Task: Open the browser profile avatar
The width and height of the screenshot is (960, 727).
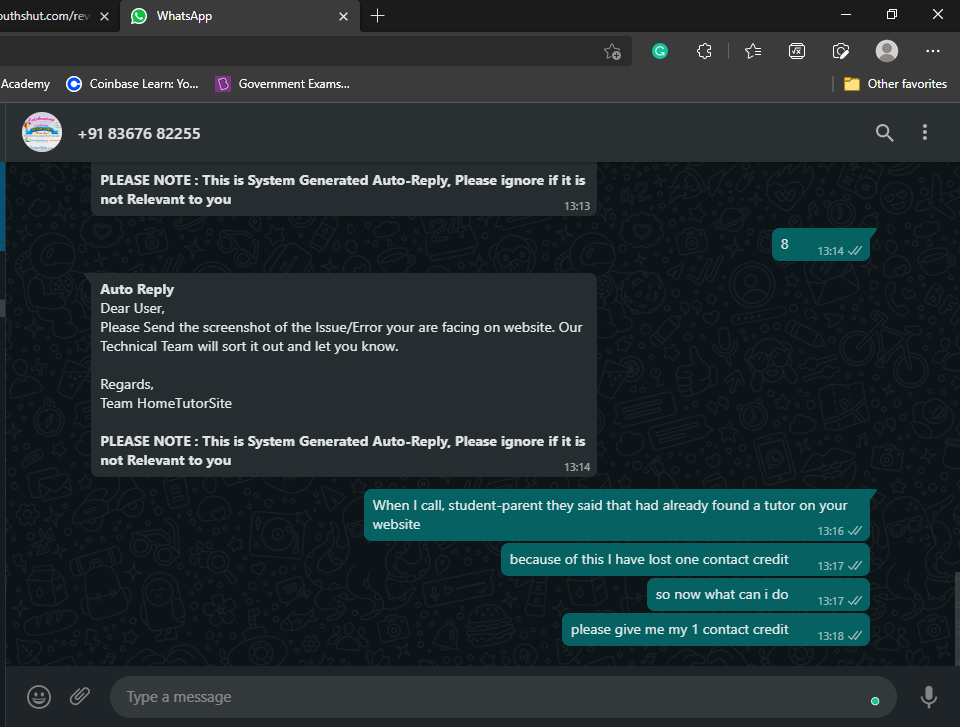Action: 886,51
